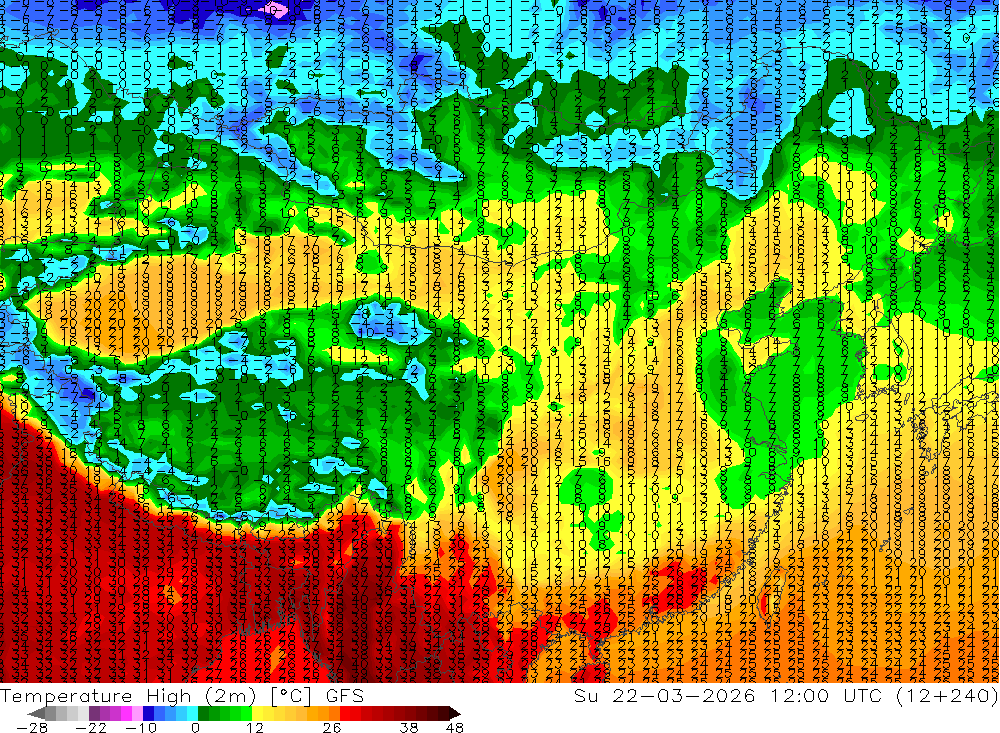Click the dark maroon right arrow tip of the legend
This screenshot has width=1000, height=733.
[455, 714]
